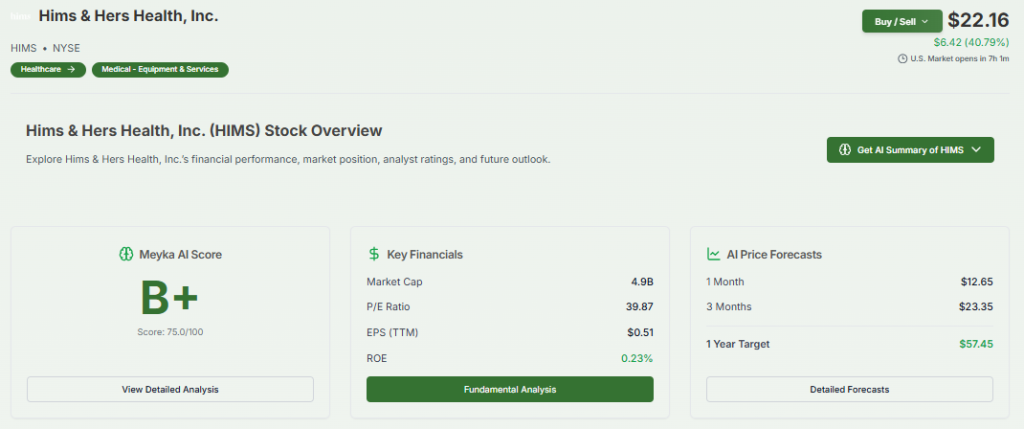Click the brain icon on AI Summary button
The height and width of the screenshot is (429, 1024).
point(845,150)
